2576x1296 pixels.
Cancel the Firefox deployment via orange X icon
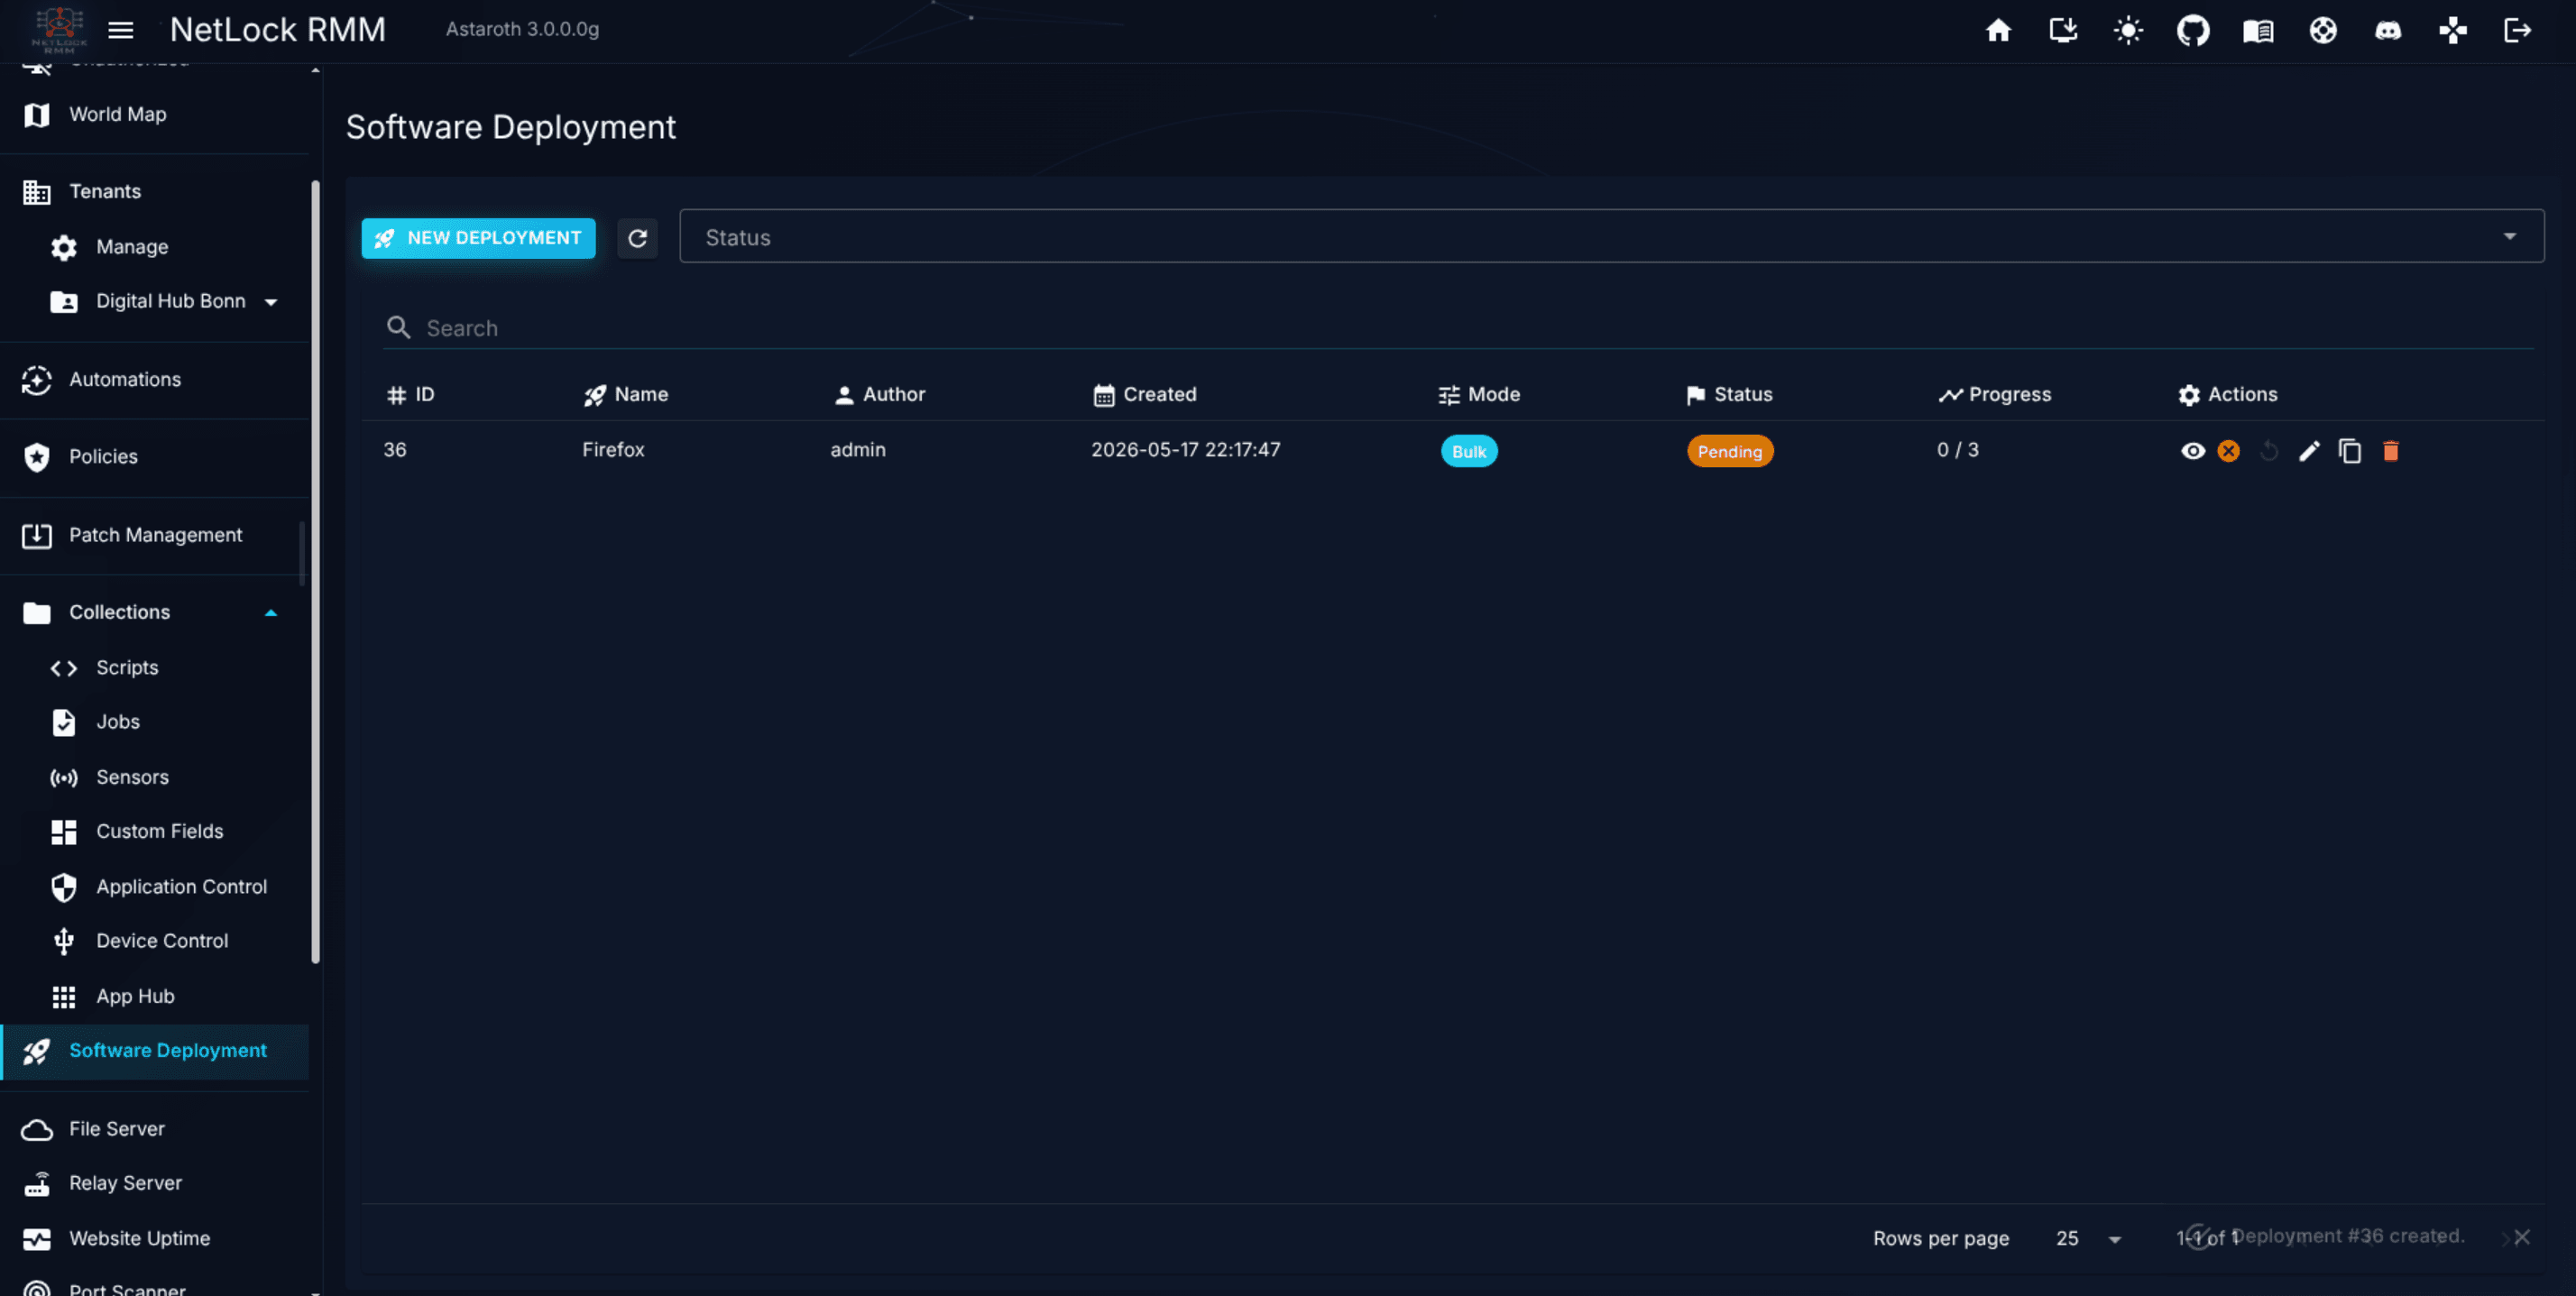2228,451
